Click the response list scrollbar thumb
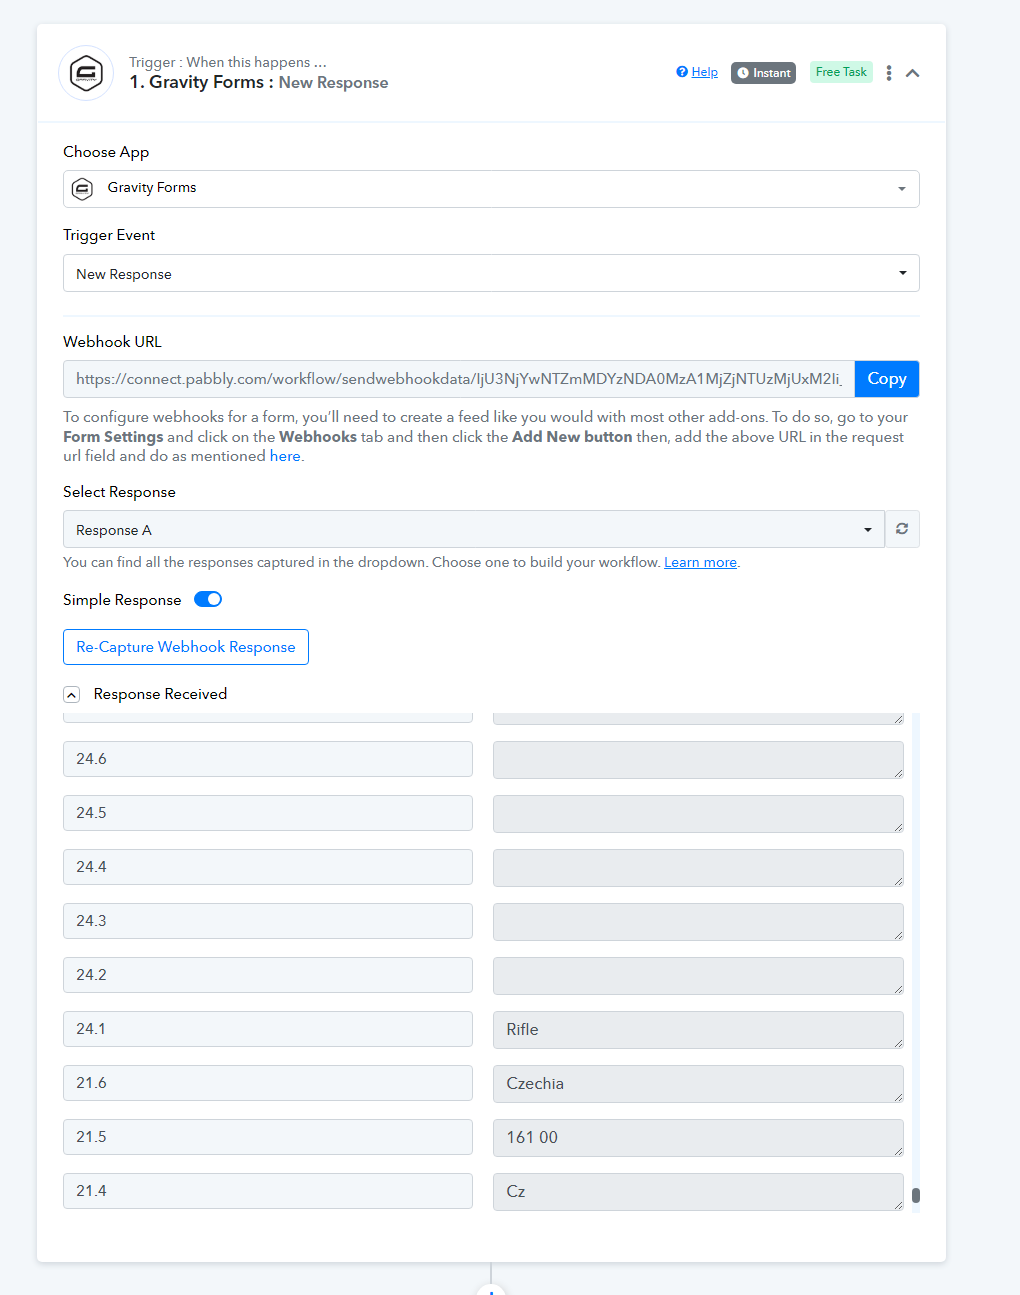The height and width of the screenshot is (1295, 1020). 916,1195
